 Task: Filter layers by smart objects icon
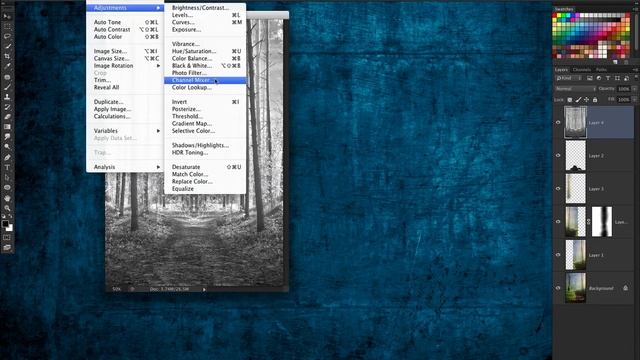point(626,78)
